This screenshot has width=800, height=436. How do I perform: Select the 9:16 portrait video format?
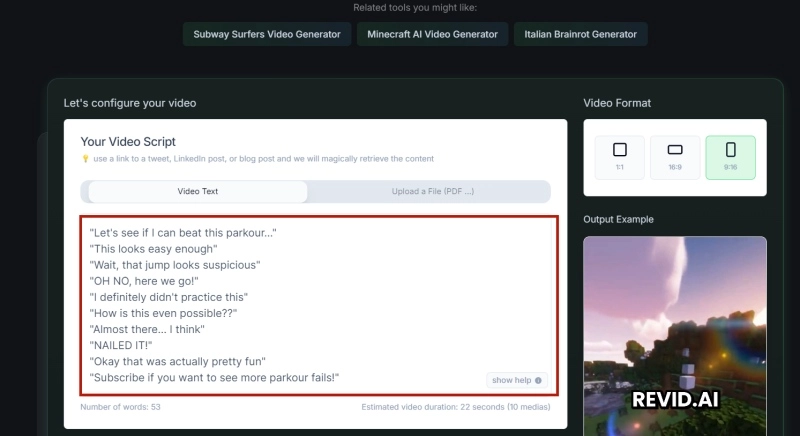tap(730, 157)
